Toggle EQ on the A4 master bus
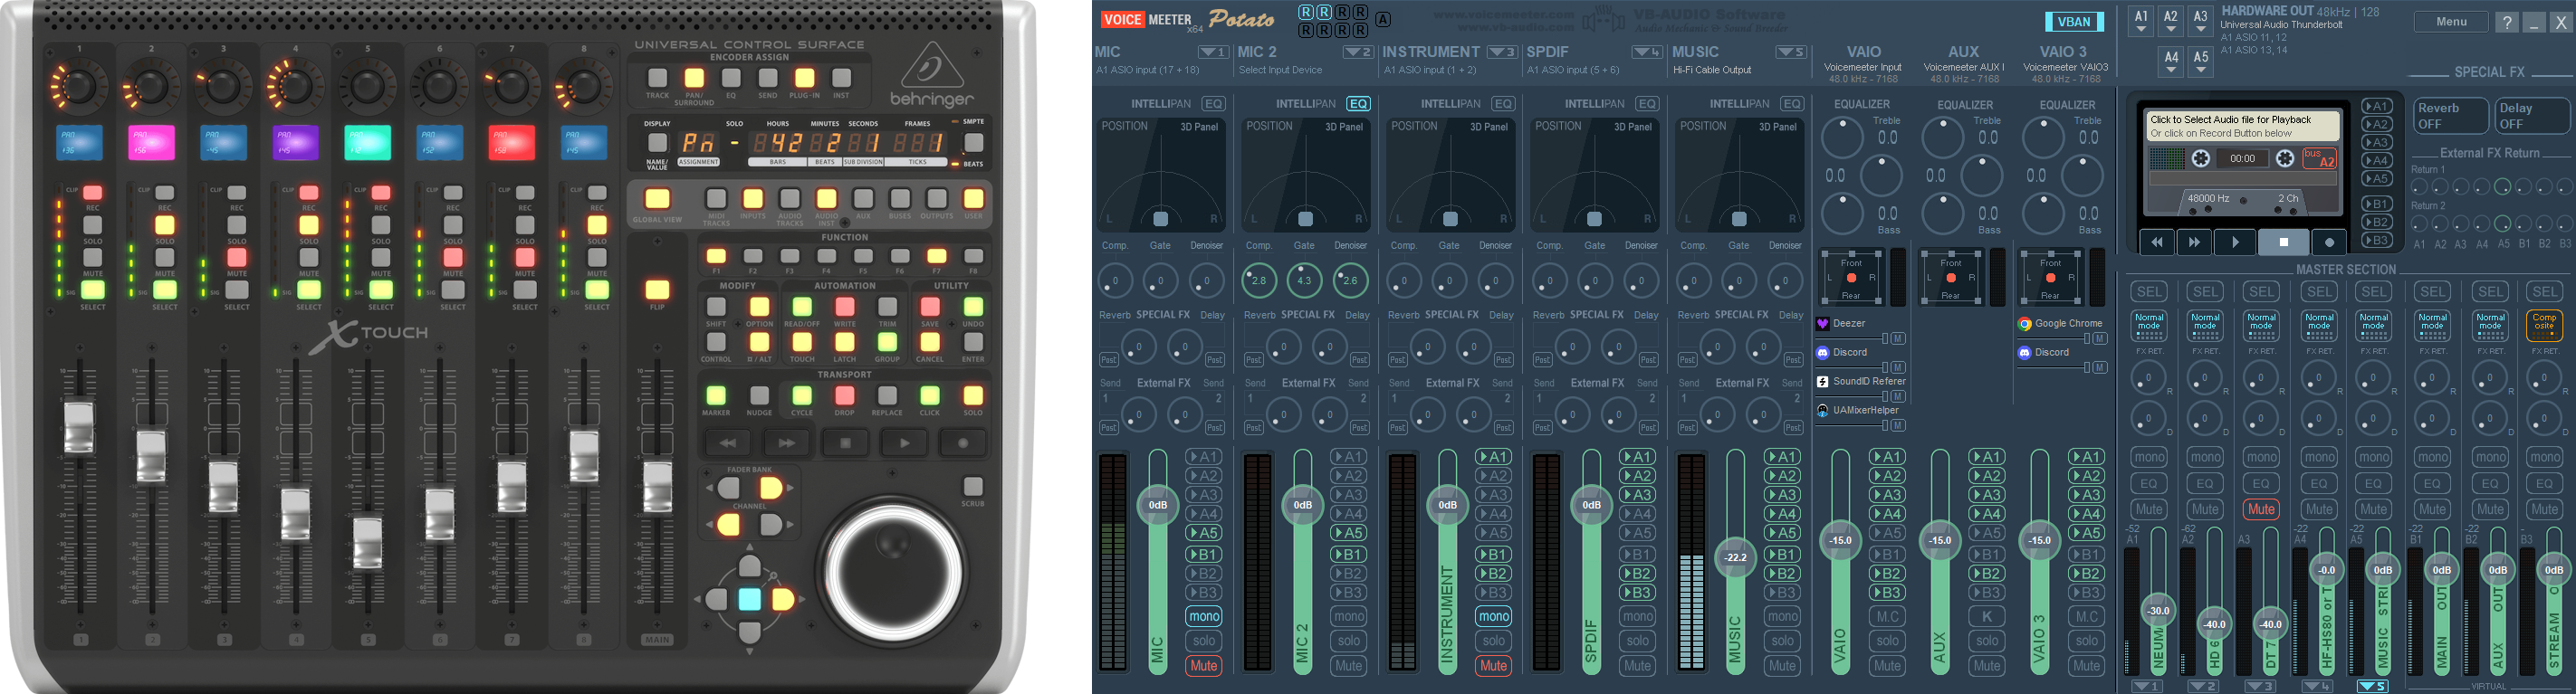2576x694 pixels. [2319, 484]
